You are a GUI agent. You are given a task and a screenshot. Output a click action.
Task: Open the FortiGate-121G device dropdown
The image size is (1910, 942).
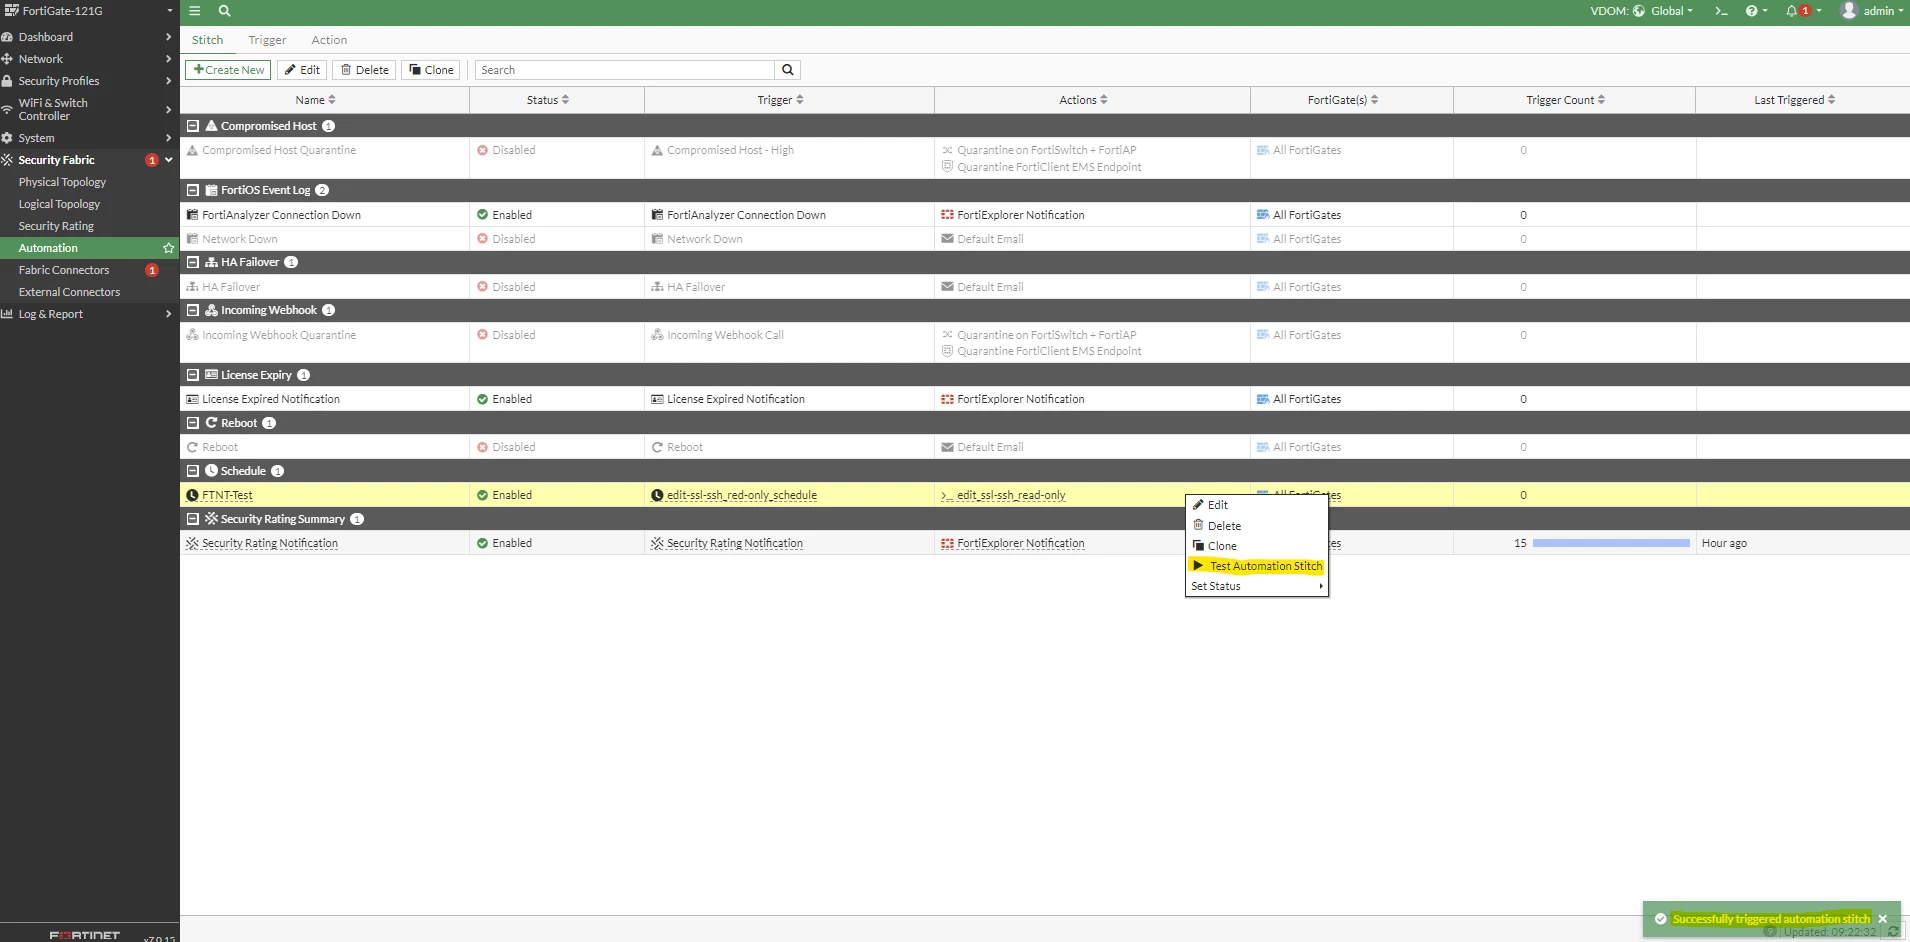pos(88,11)
